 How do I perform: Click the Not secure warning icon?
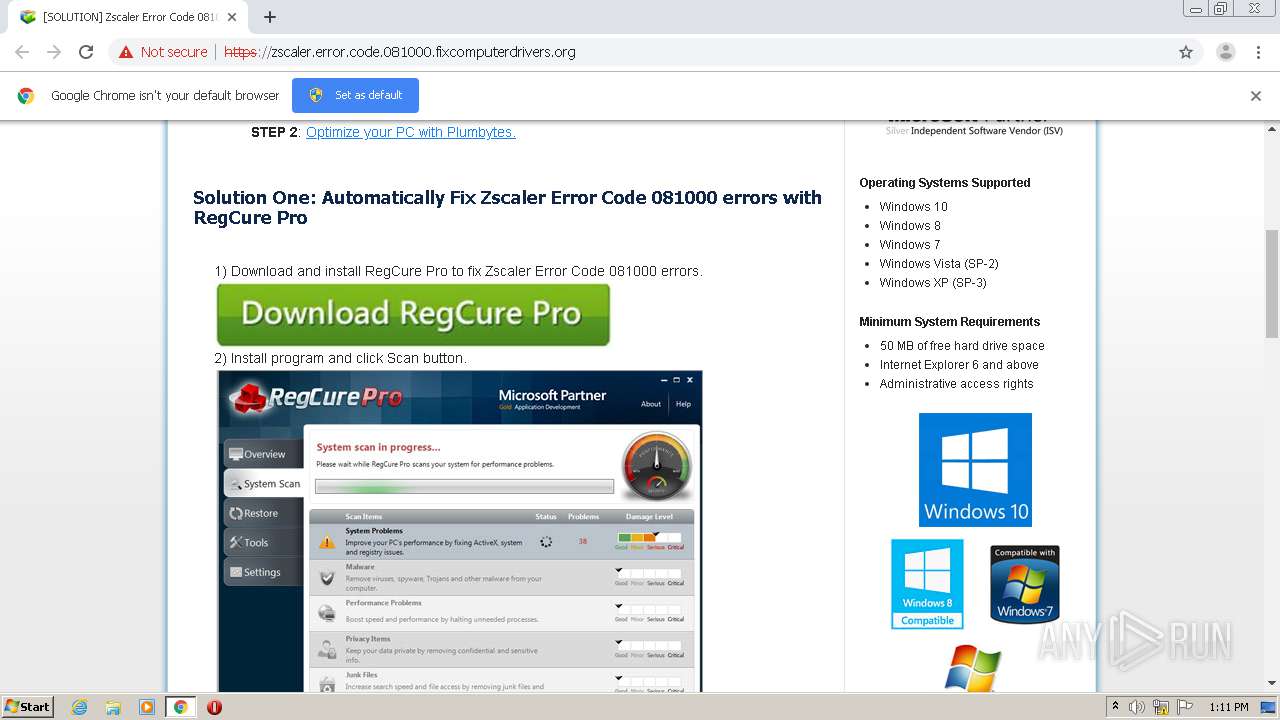(126, 52)
